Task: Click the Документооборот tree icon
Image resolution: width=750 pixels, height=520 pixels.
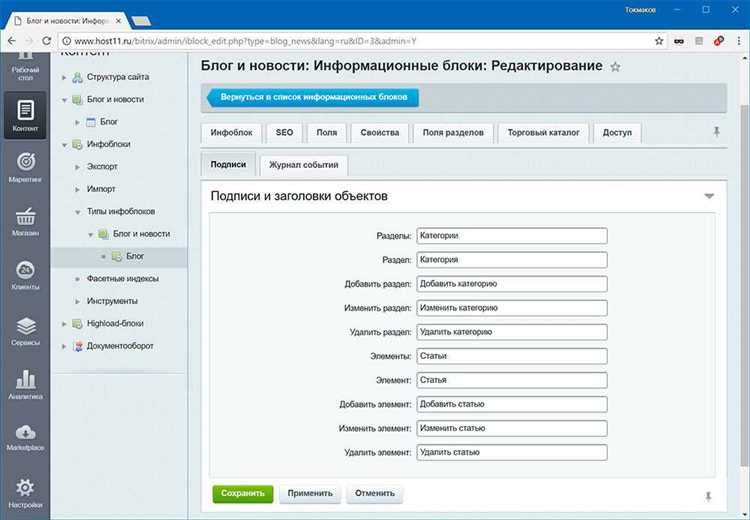Action: [77, 346]
